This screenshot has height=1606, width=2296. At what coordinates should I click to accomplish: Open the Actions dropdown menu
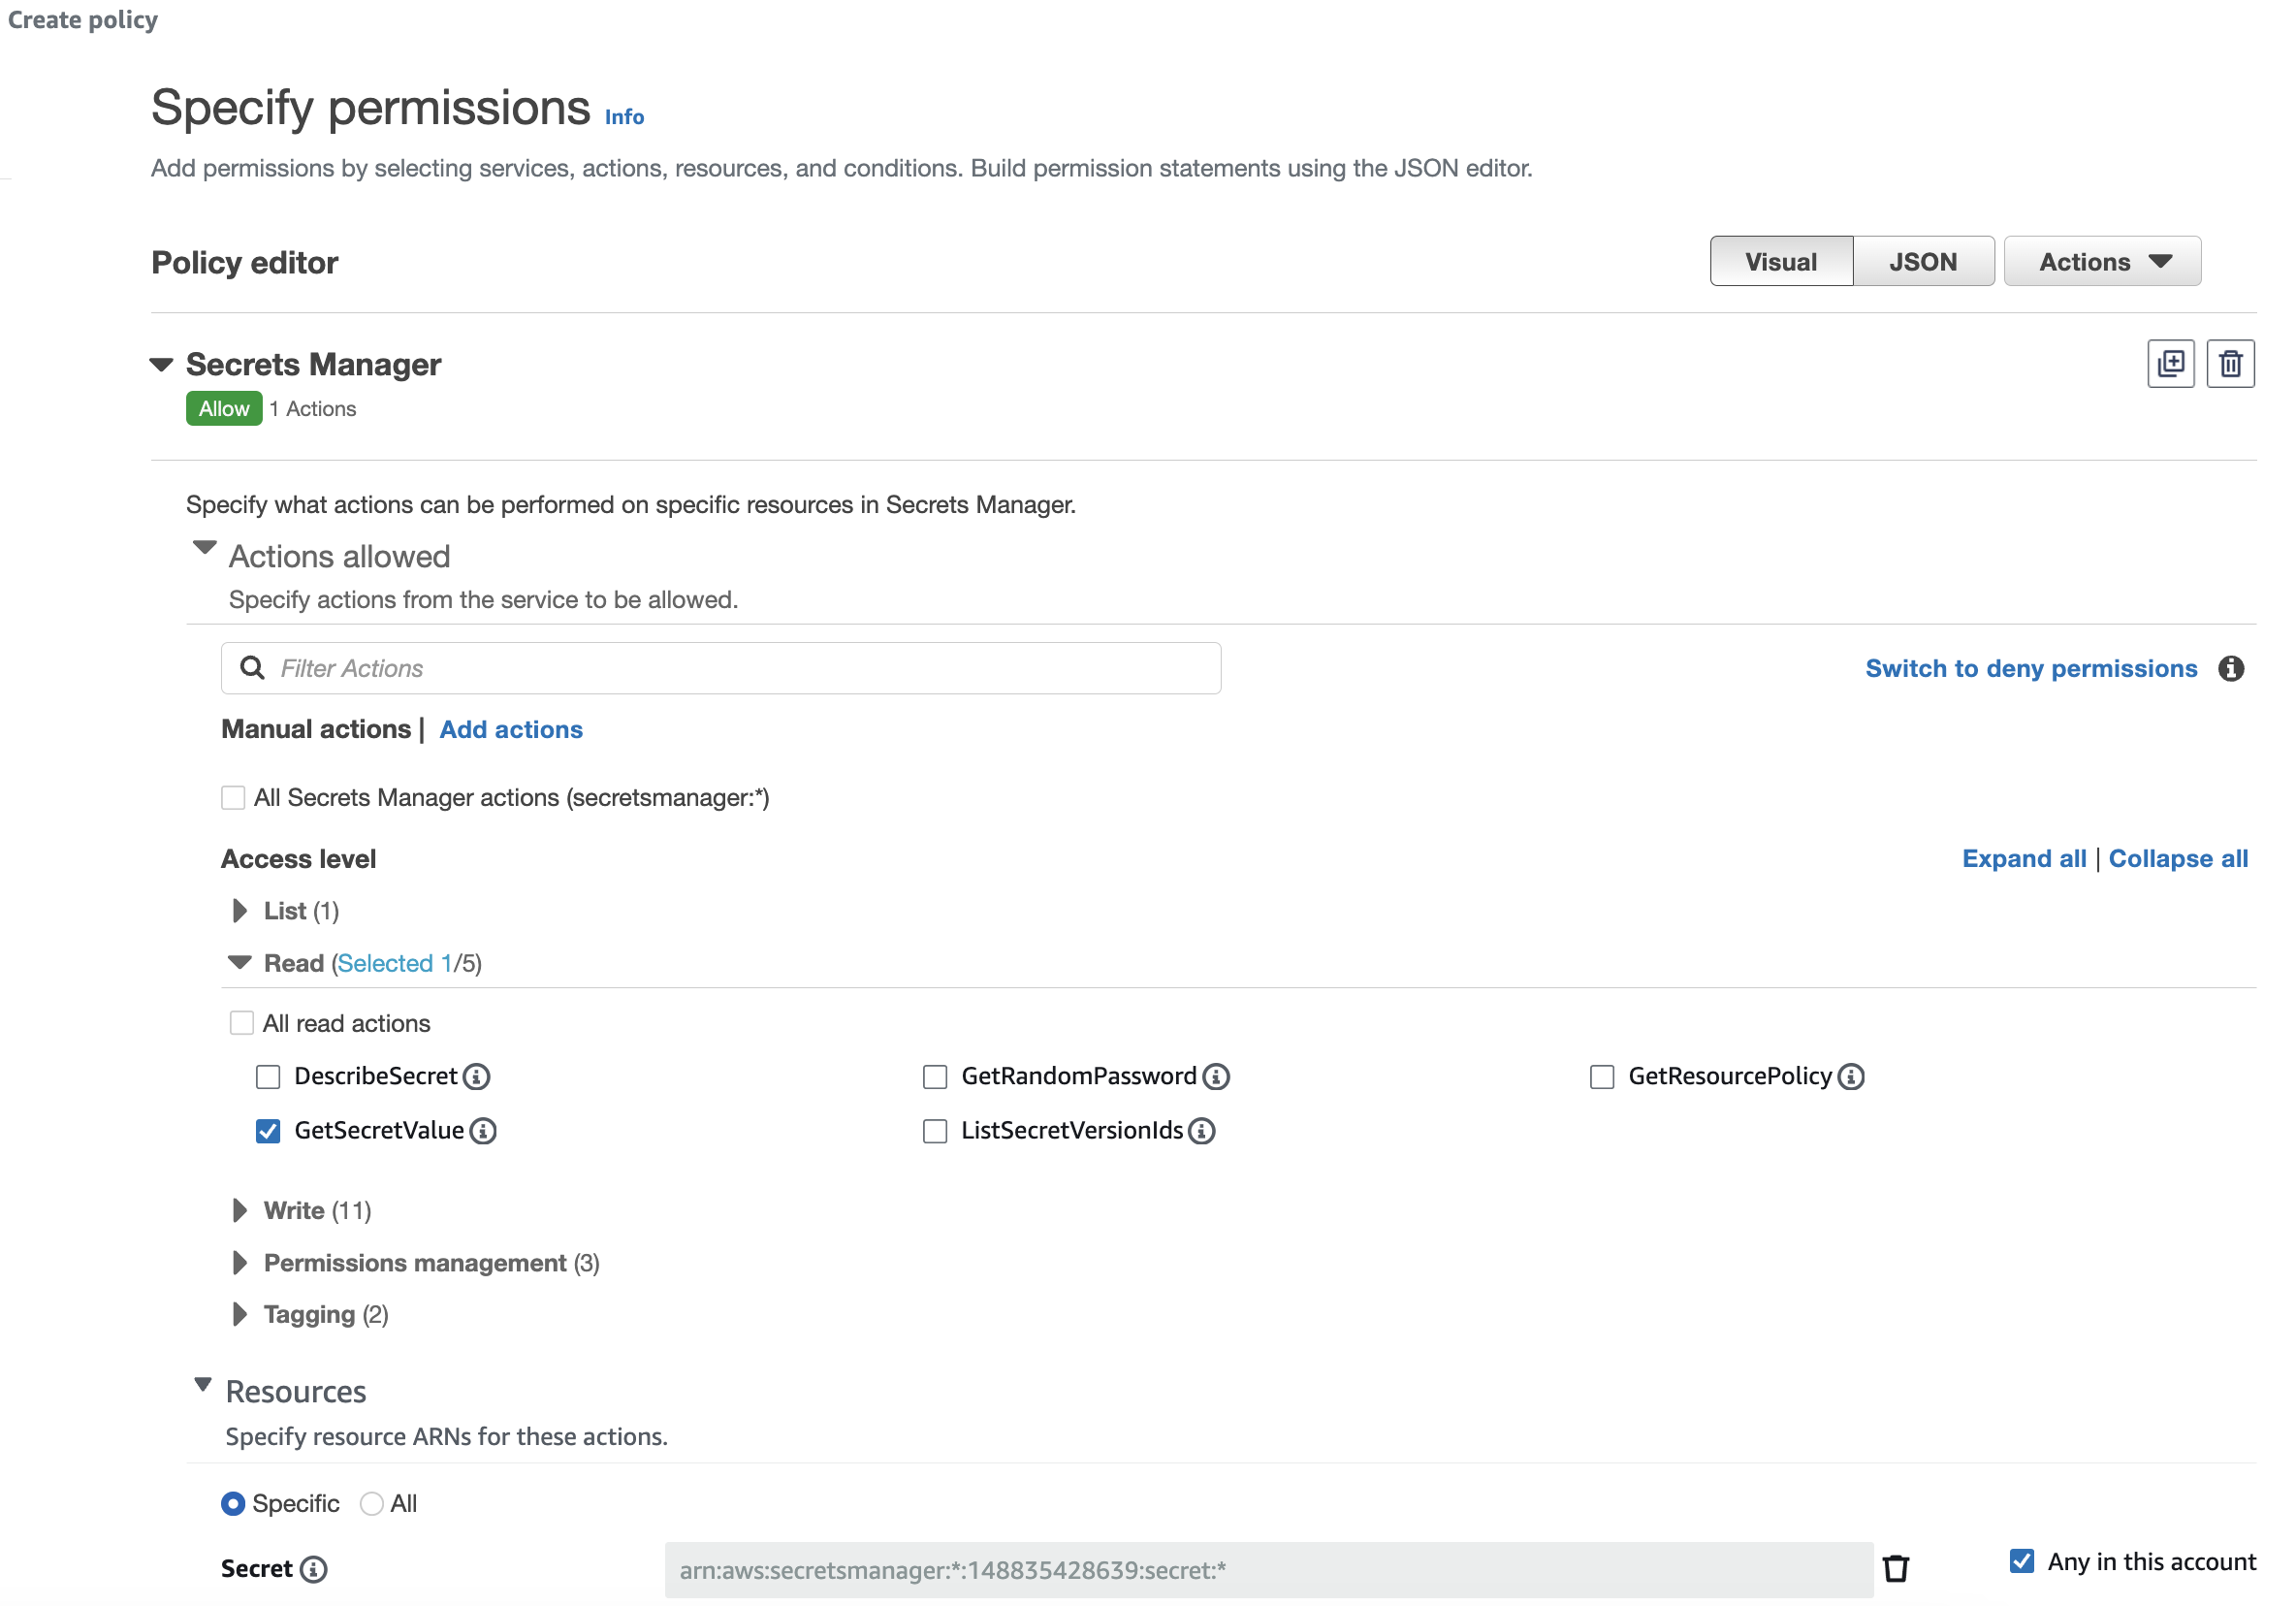coord(2102,261)
